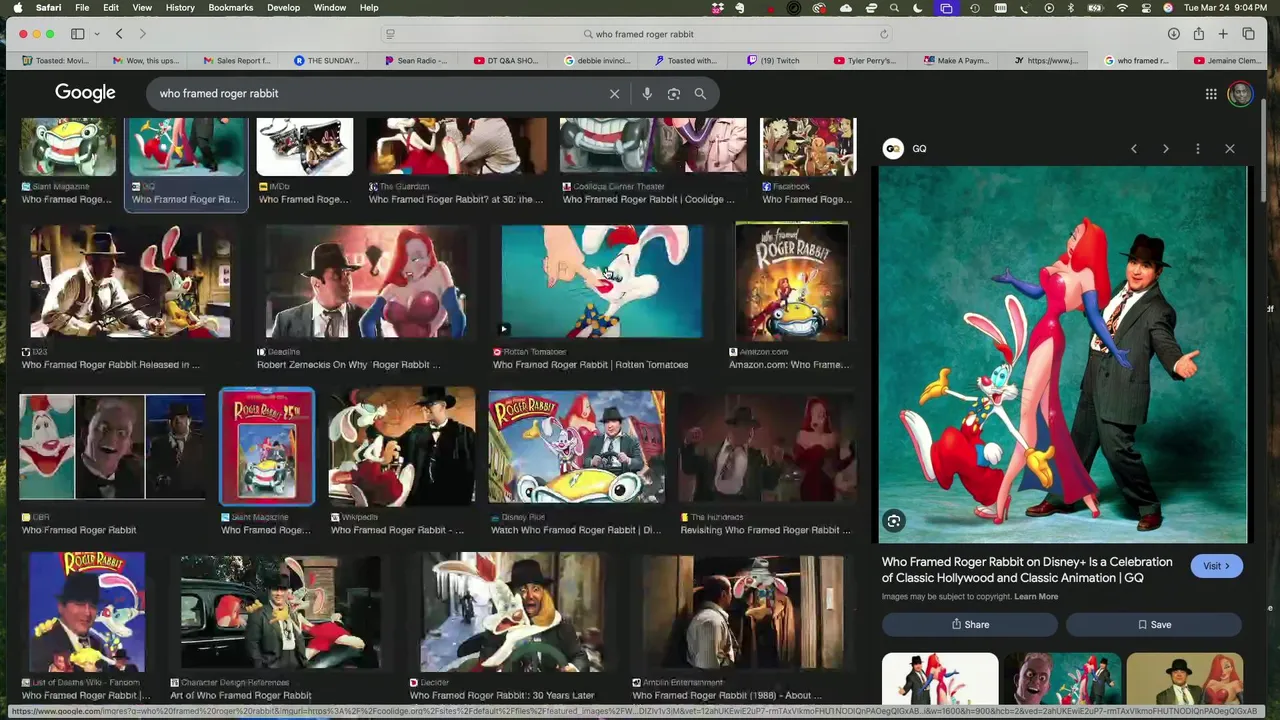Open the sidebar tab group dropdown arrow
Screen dimensions: 1280x720
(97, 34)
